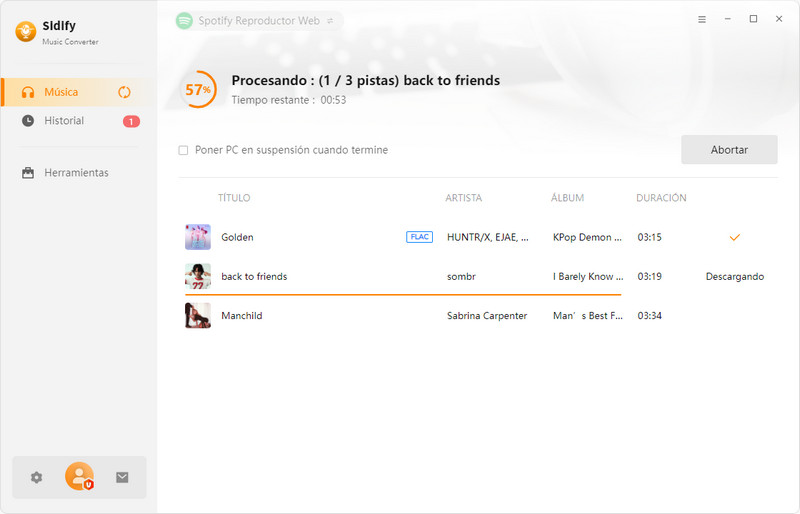The height and width of the screenshot is (514, 800).
Task: Click the Historial clock icon
Action: coord(28,121)
